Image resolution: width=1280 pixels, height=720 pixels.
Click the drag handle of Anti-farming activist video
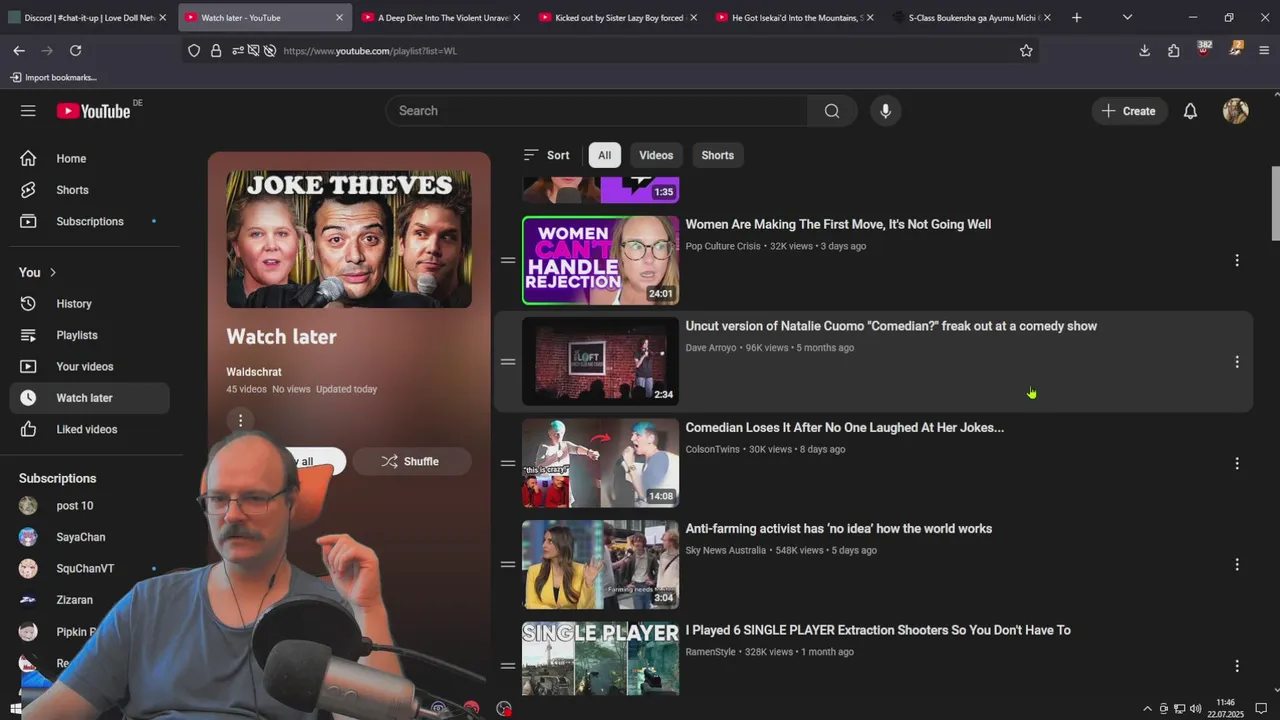[508, 565]
